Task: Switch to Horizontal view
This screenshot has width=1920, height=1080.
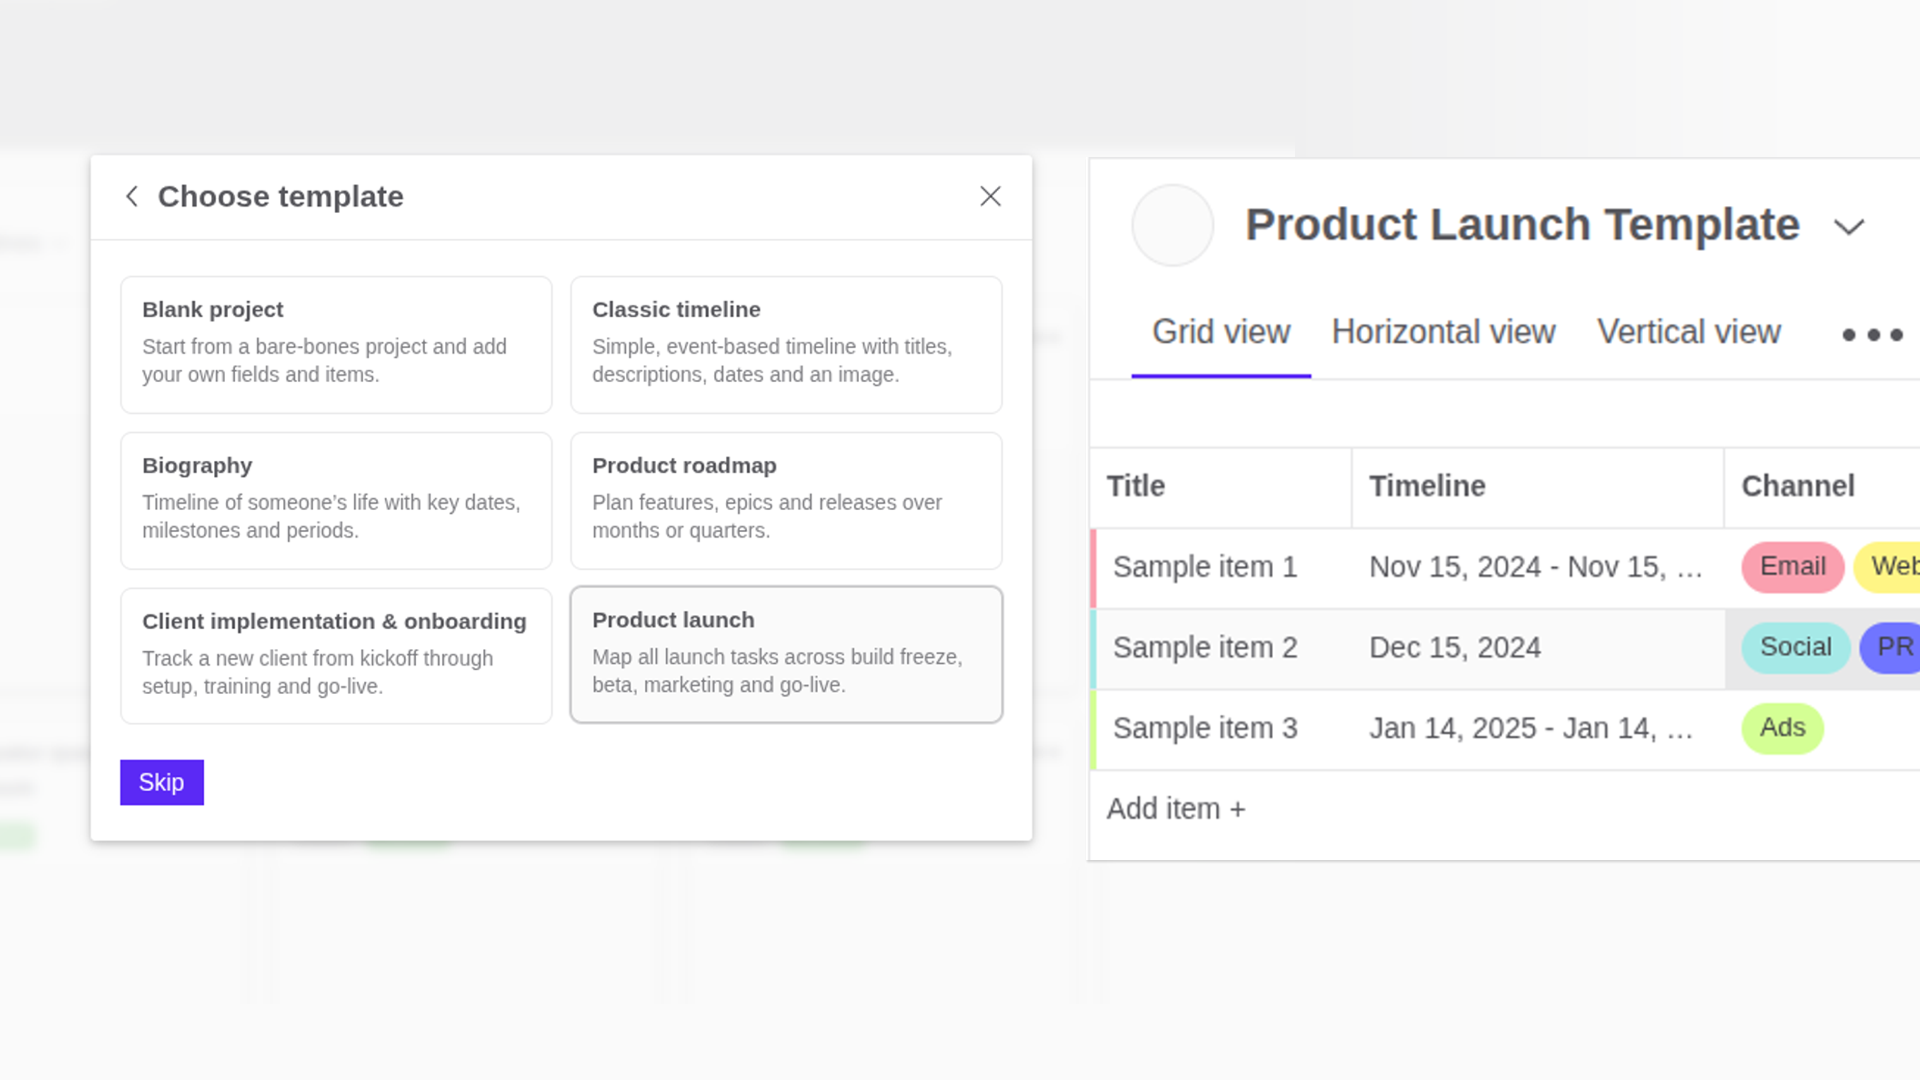Action: [x=1443, y=331]
